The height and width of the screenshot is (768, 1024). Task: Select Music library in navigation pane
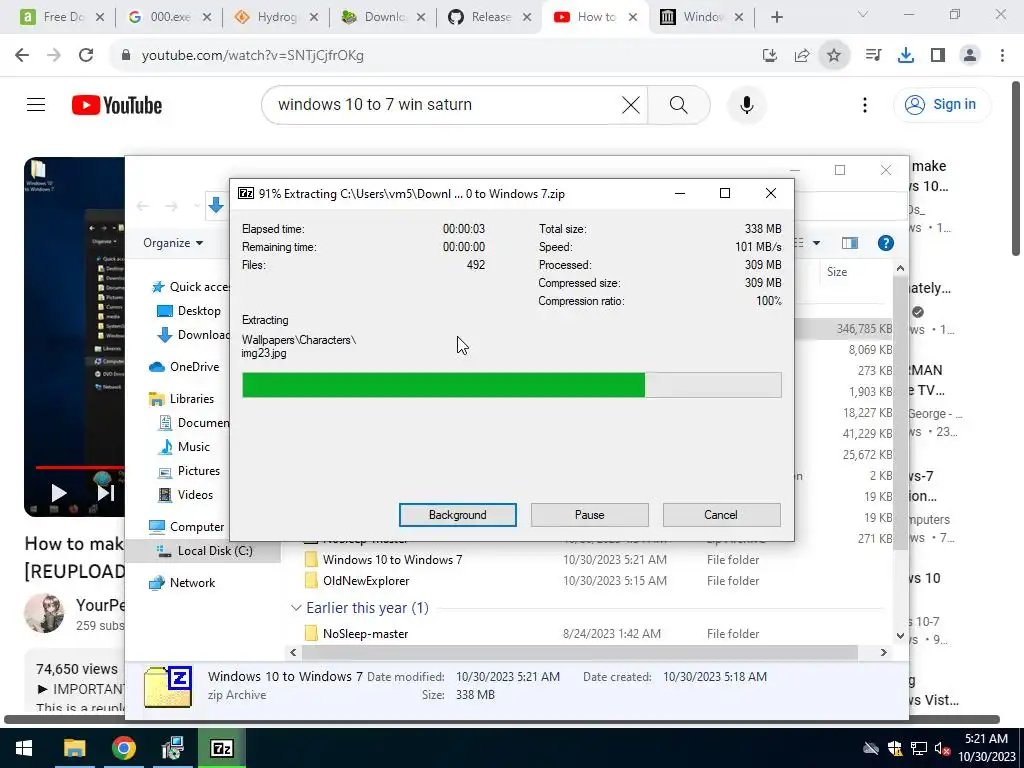click(x=184, y=447)
